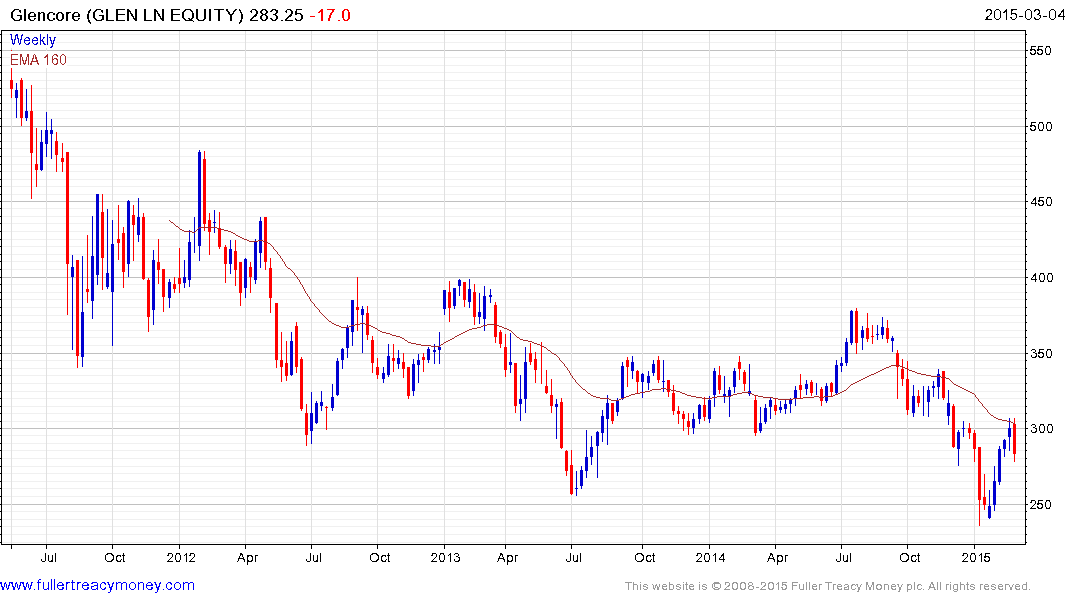Click the chart title Glencore (GLEN LN EQUITY)
The width and height of the screenshot is (1075, 600).
coord(127,15)
